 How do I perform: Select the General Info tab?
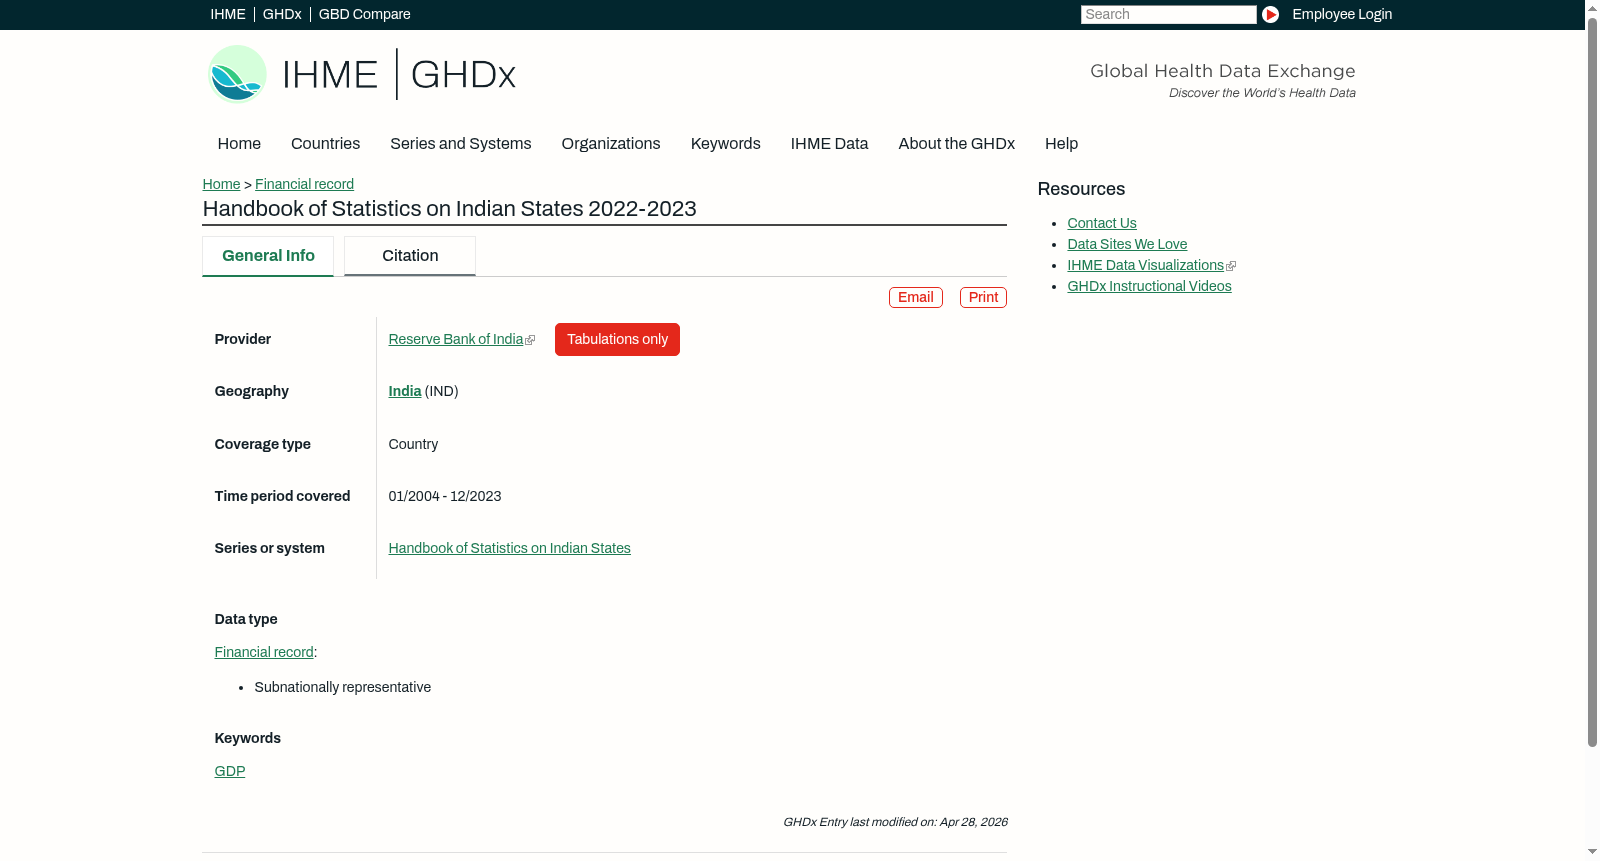(268, 256)
